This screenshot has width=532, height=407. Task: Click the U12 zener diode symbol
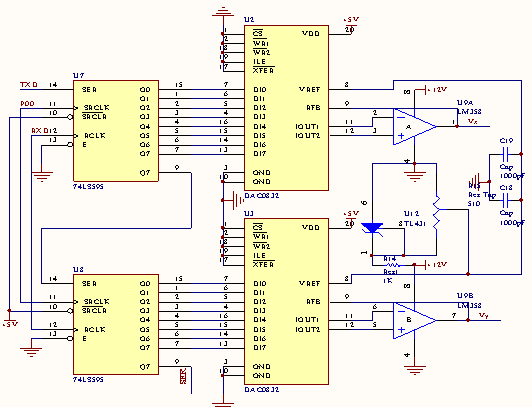pos(373,228)
